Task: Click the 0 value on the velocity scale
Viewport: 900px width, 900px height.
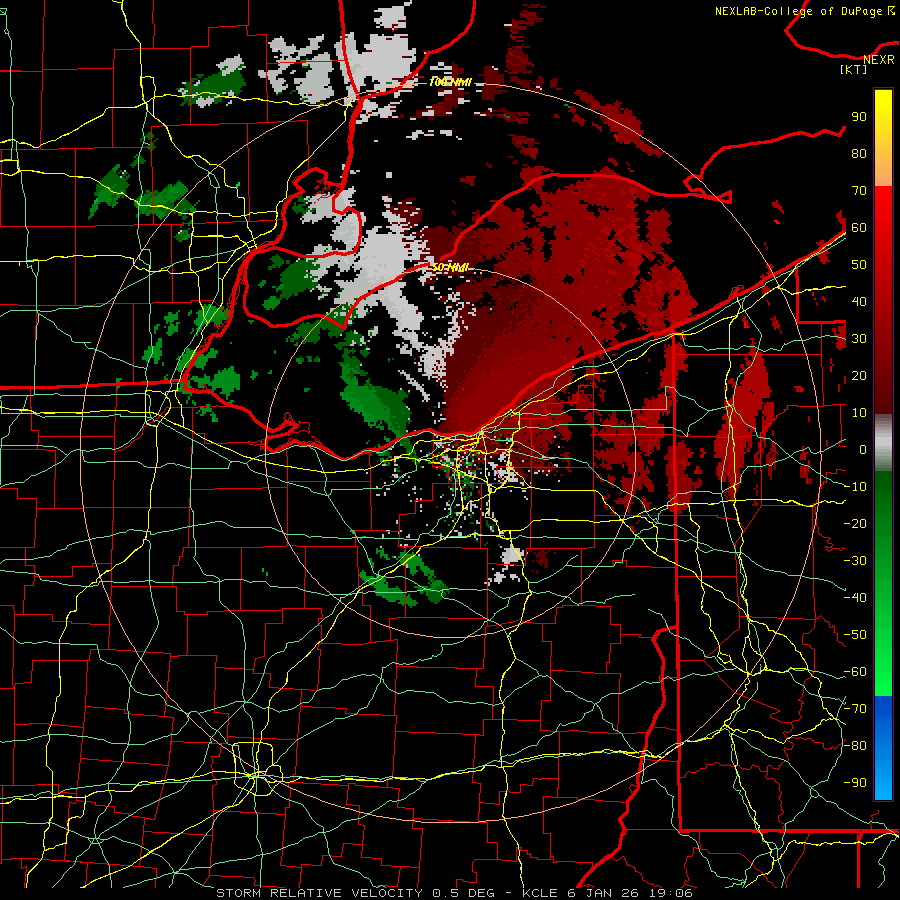Action: coord(863,449)
